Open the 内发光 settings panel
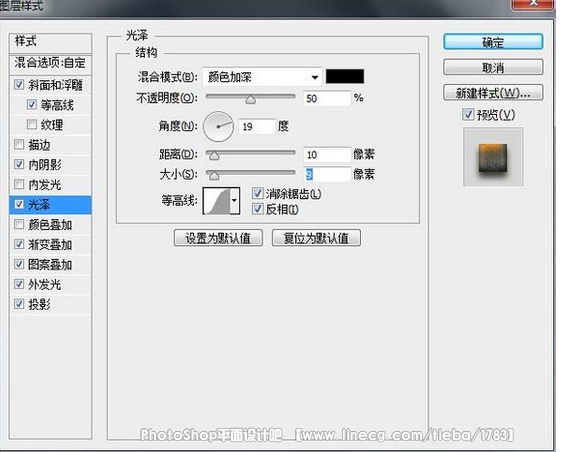Screen dimensions: 564x452 coord(45,184)
